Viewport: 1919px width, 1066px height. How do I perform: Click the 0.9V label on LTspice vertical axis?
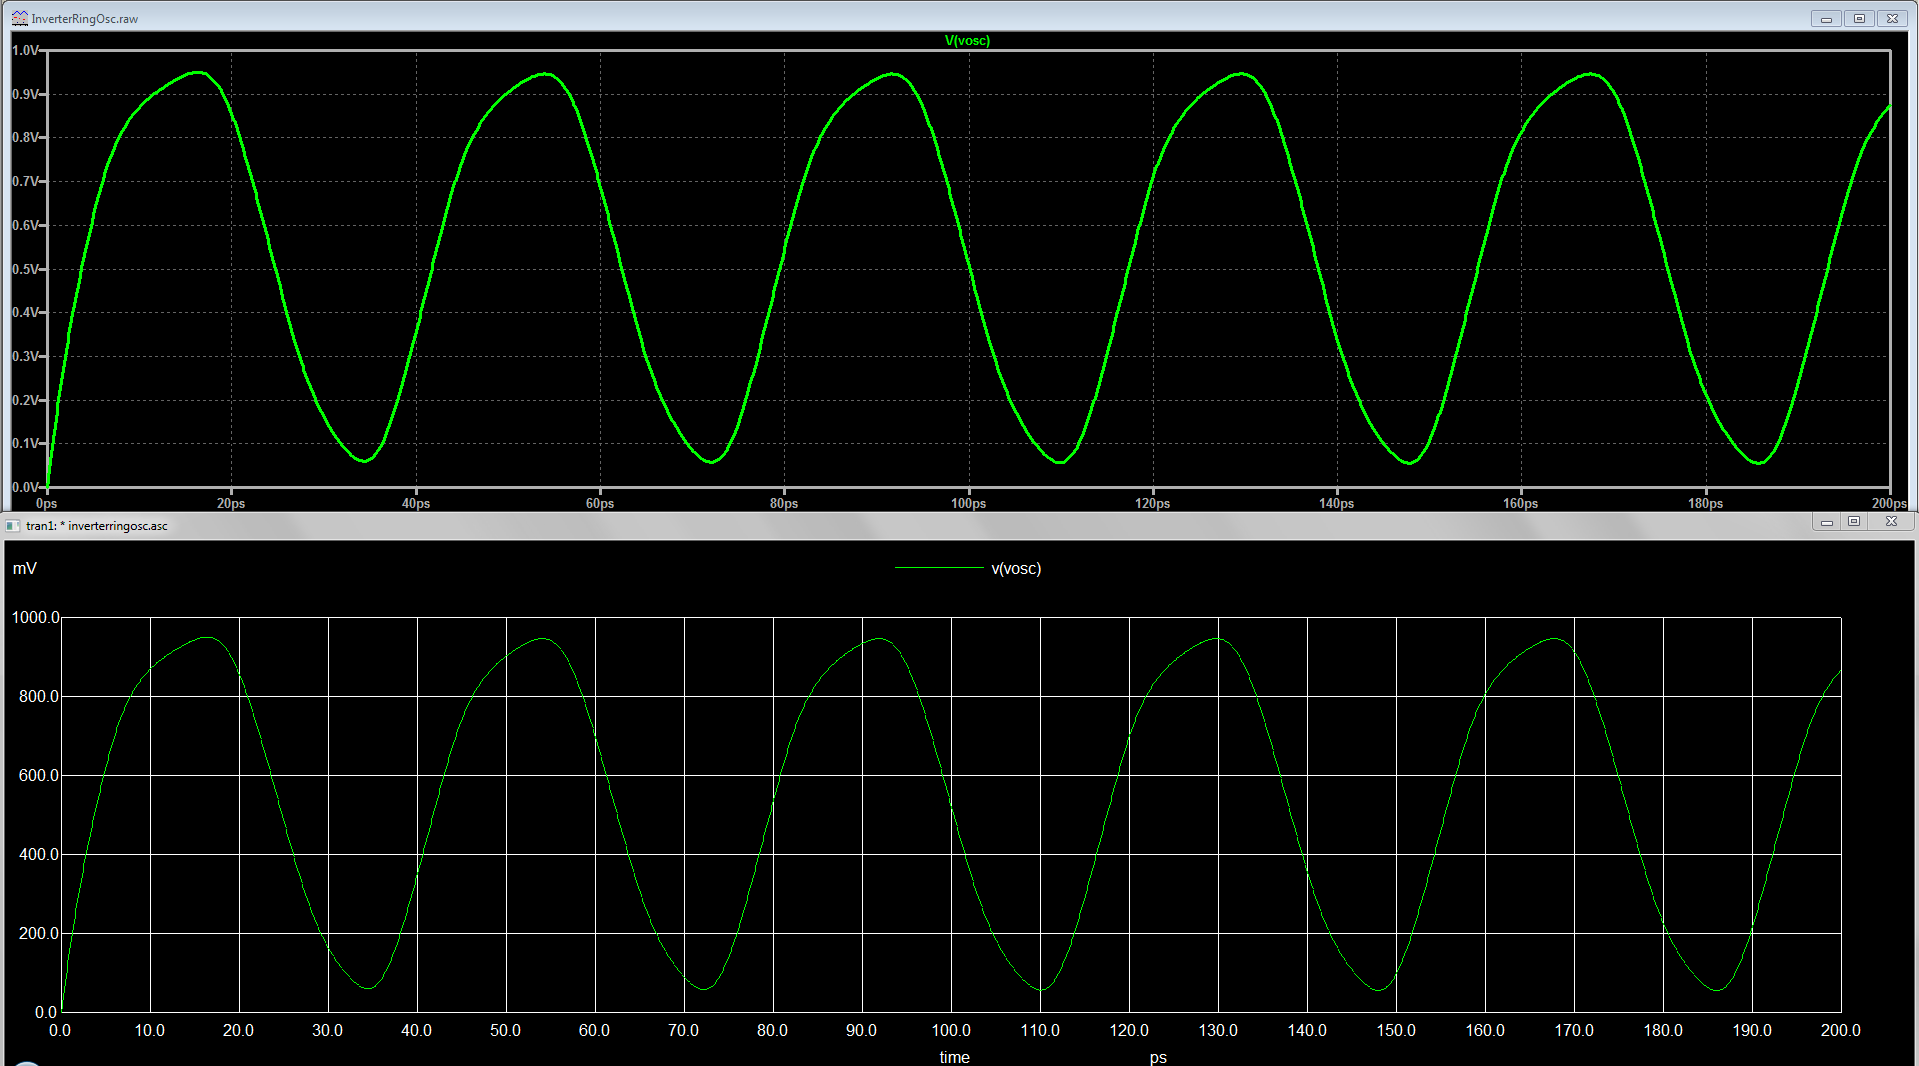click(x=25, y=94)
